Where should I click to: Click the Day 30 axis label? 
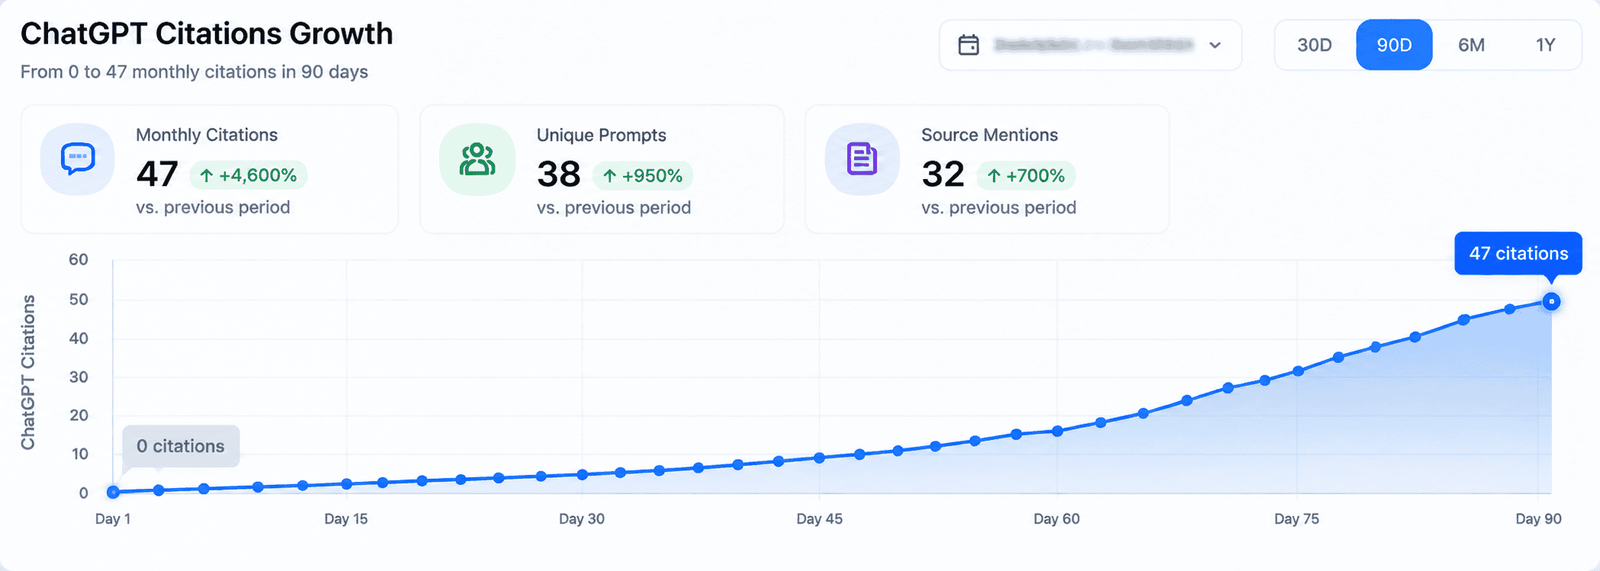(x=581, y=518)
